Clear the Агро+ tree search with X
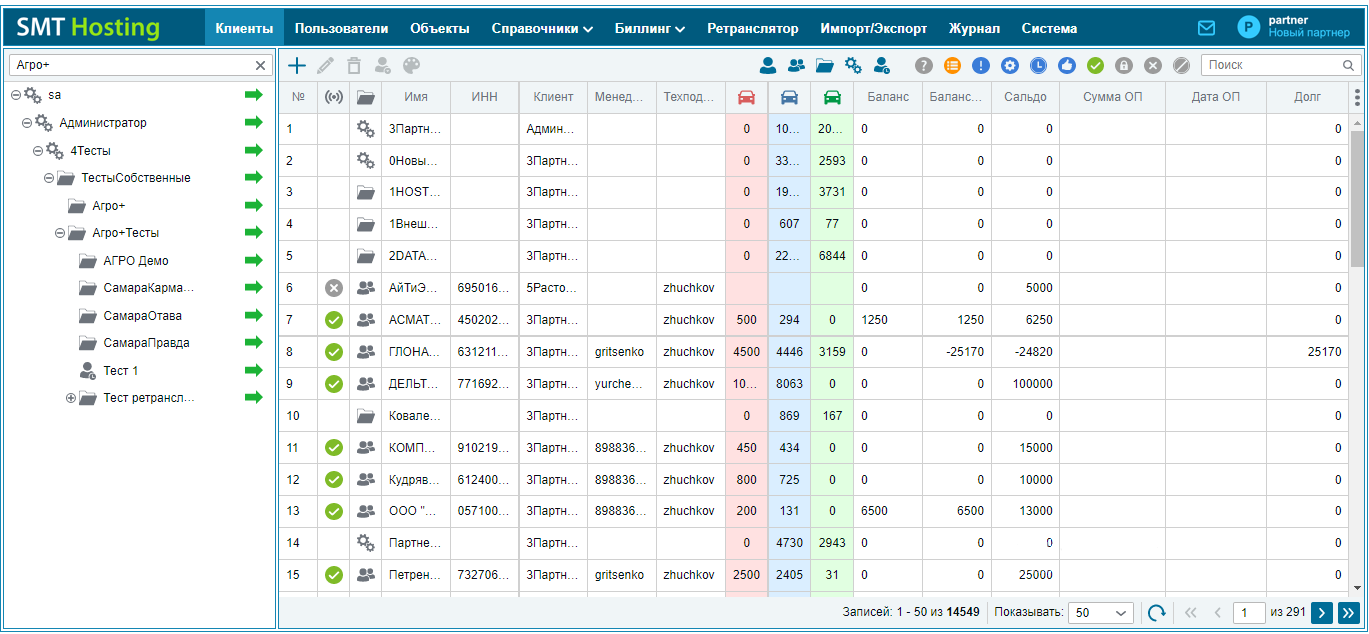 [x=261, y=65]
